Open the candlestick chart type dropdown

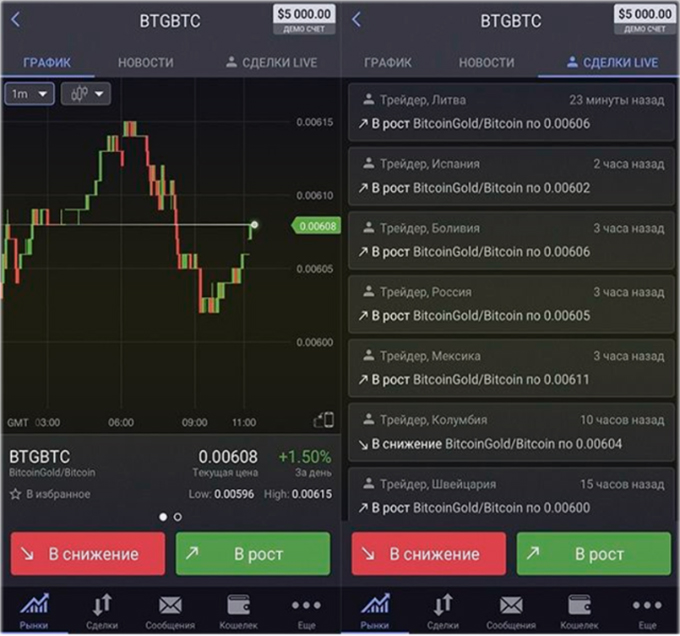(x=86, y=94)
